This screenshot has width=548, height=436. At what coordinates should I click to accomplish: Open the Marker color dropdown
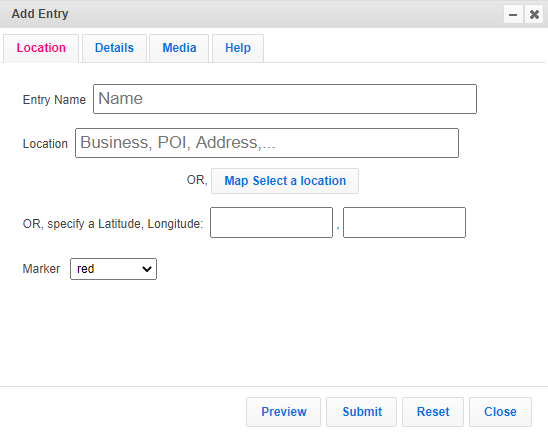114,269
